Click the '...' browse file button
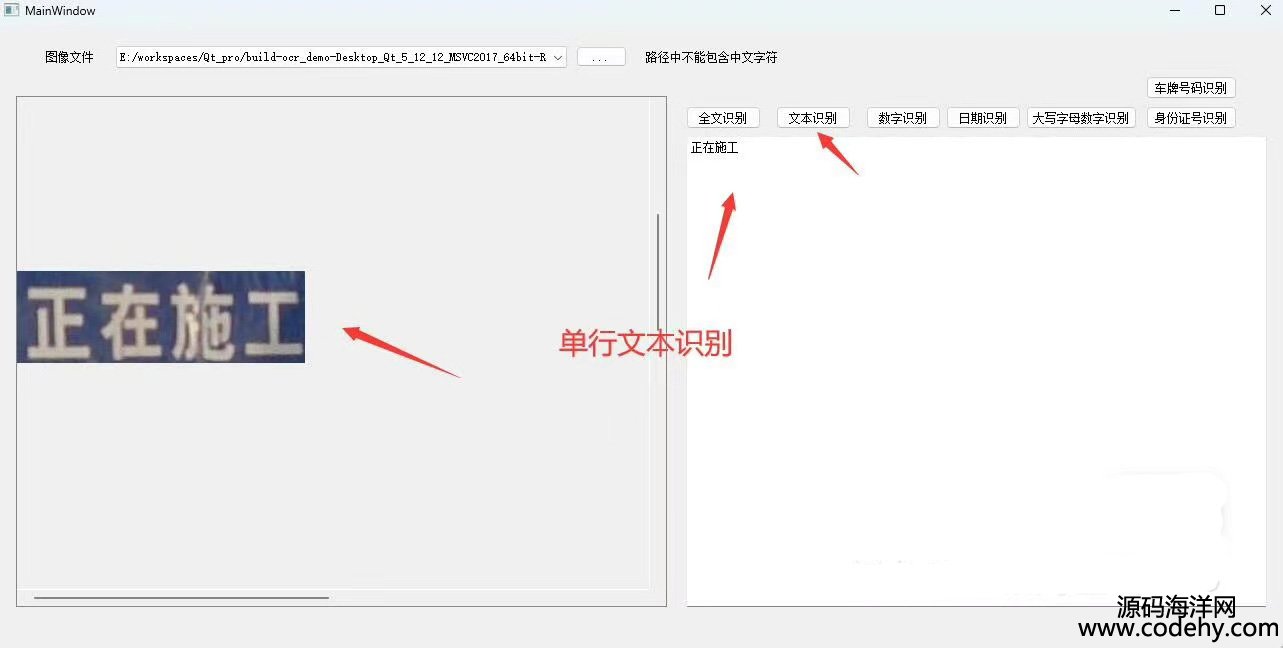 pyautogui.click(x=601, y=57)
